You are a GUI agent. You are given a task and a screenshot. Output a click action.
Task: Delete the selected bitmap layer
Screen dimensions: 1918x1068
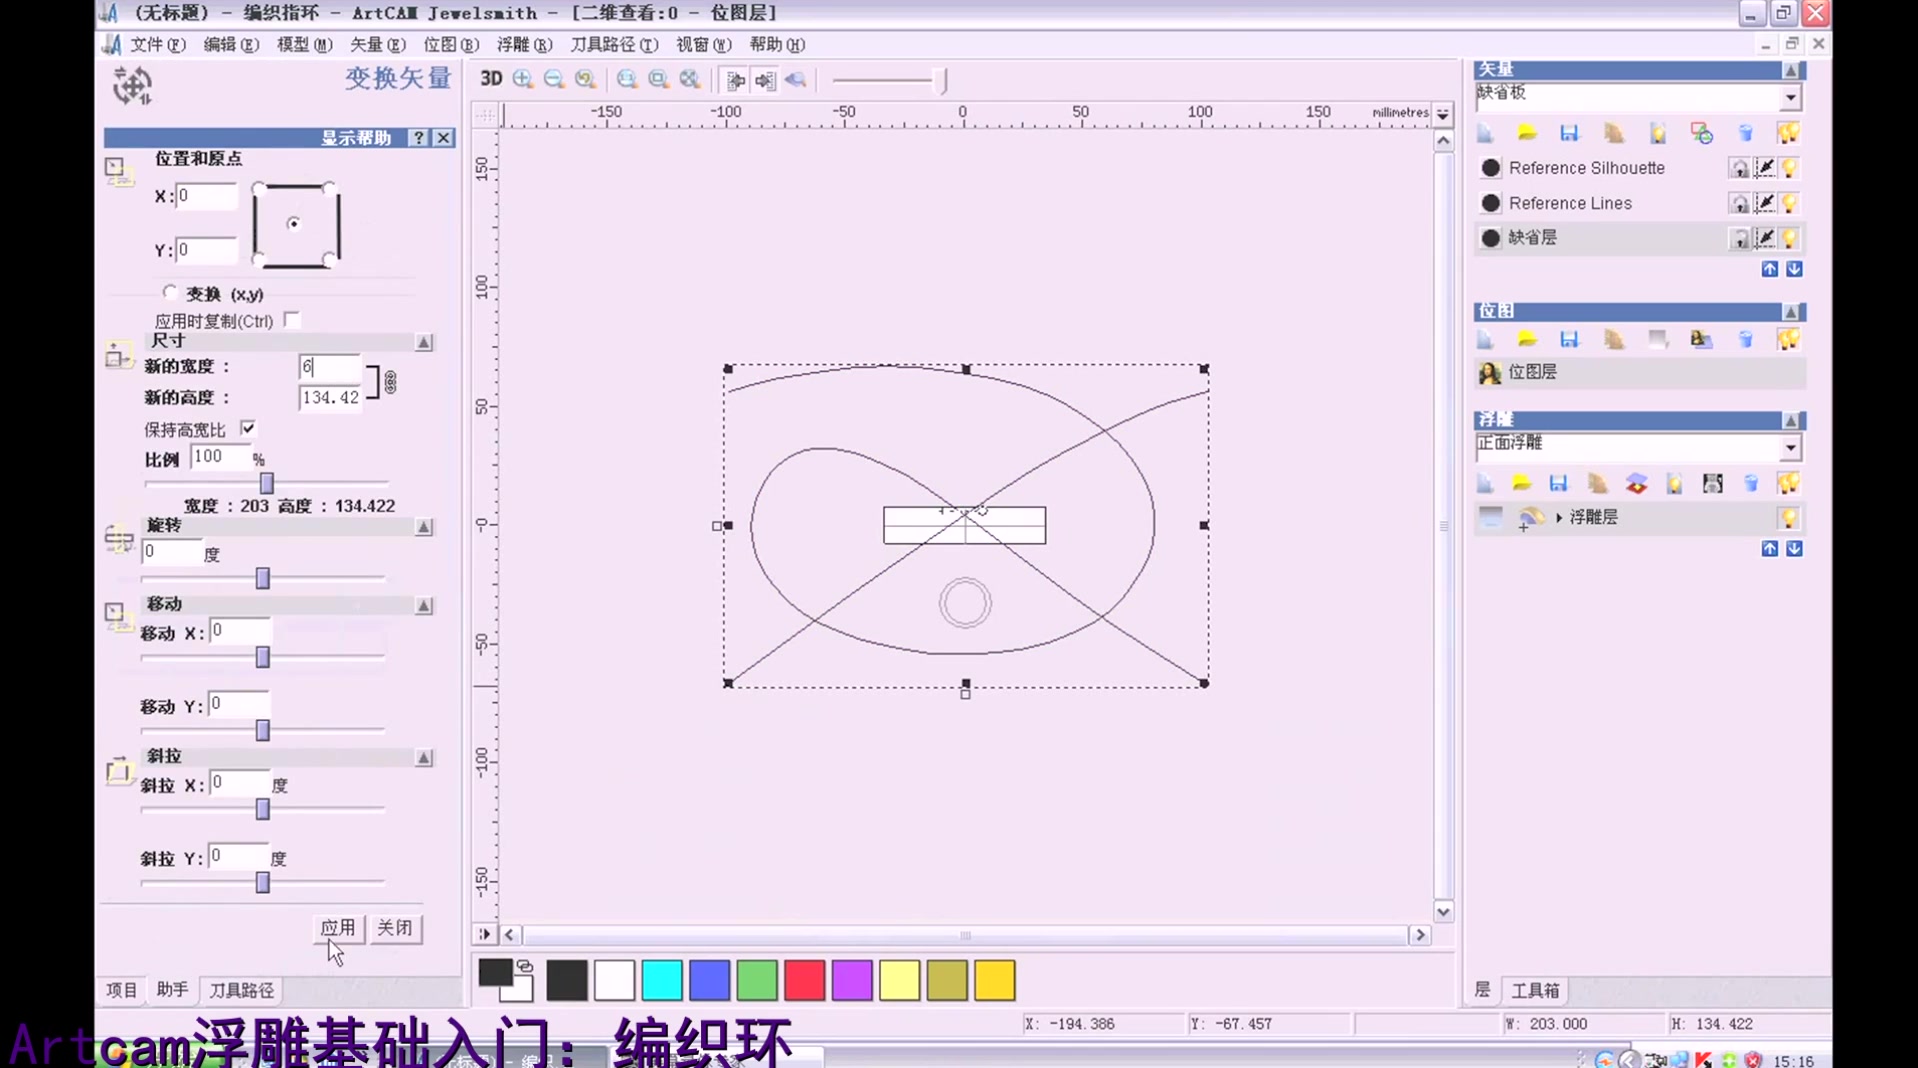pos(1747,339)
